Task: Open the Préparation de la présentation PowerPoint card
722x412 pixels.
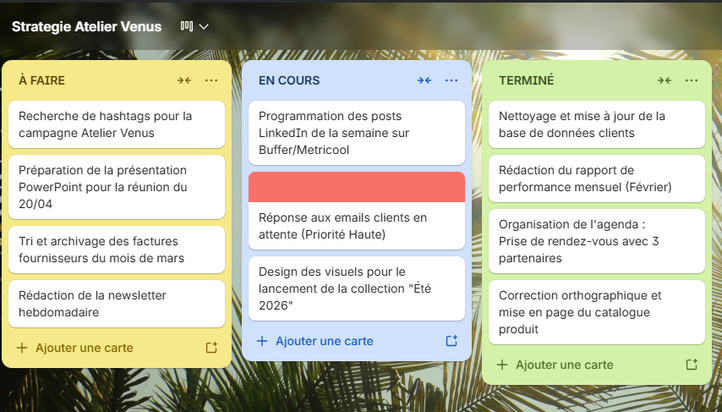Action: point(116,187)
